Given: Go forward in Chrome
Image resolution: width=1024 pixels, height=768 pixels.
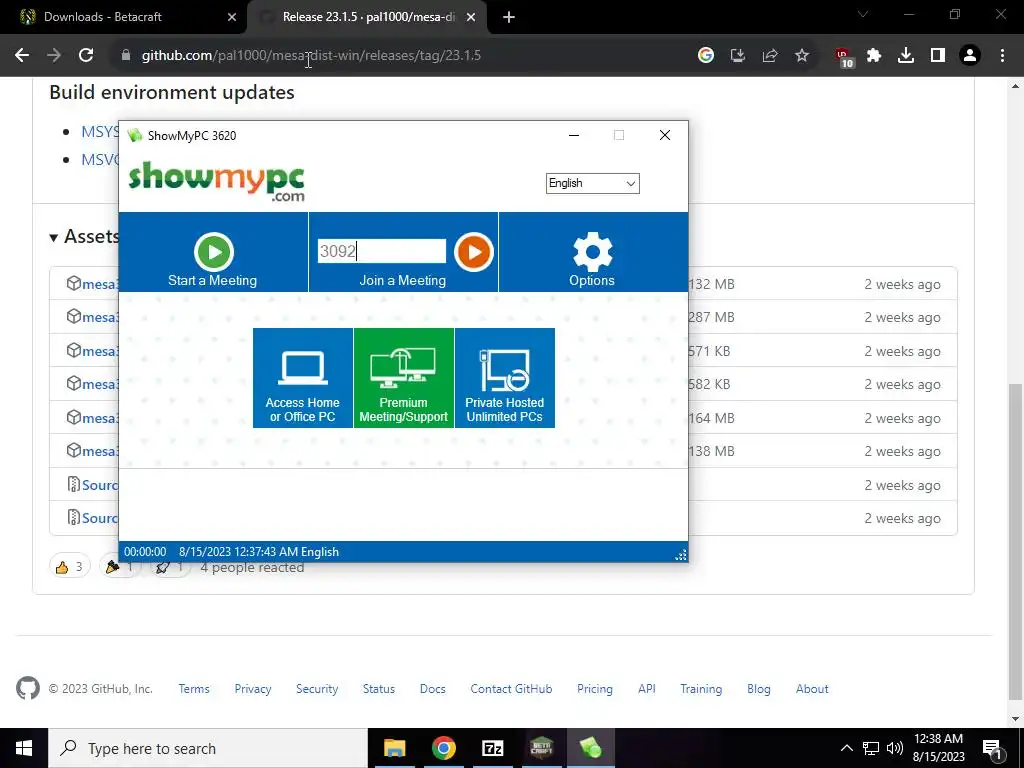Looking at the screenshot, I should coord(54,56).
